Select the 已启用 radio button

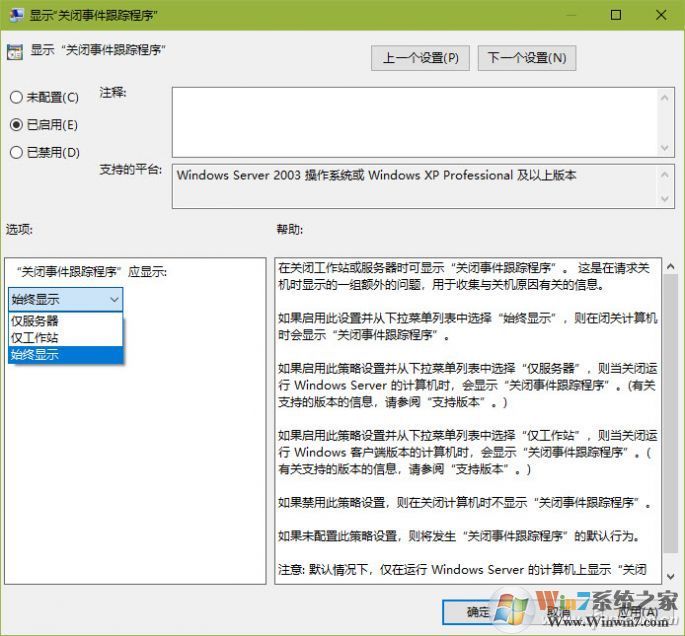(x=16, y=125)
